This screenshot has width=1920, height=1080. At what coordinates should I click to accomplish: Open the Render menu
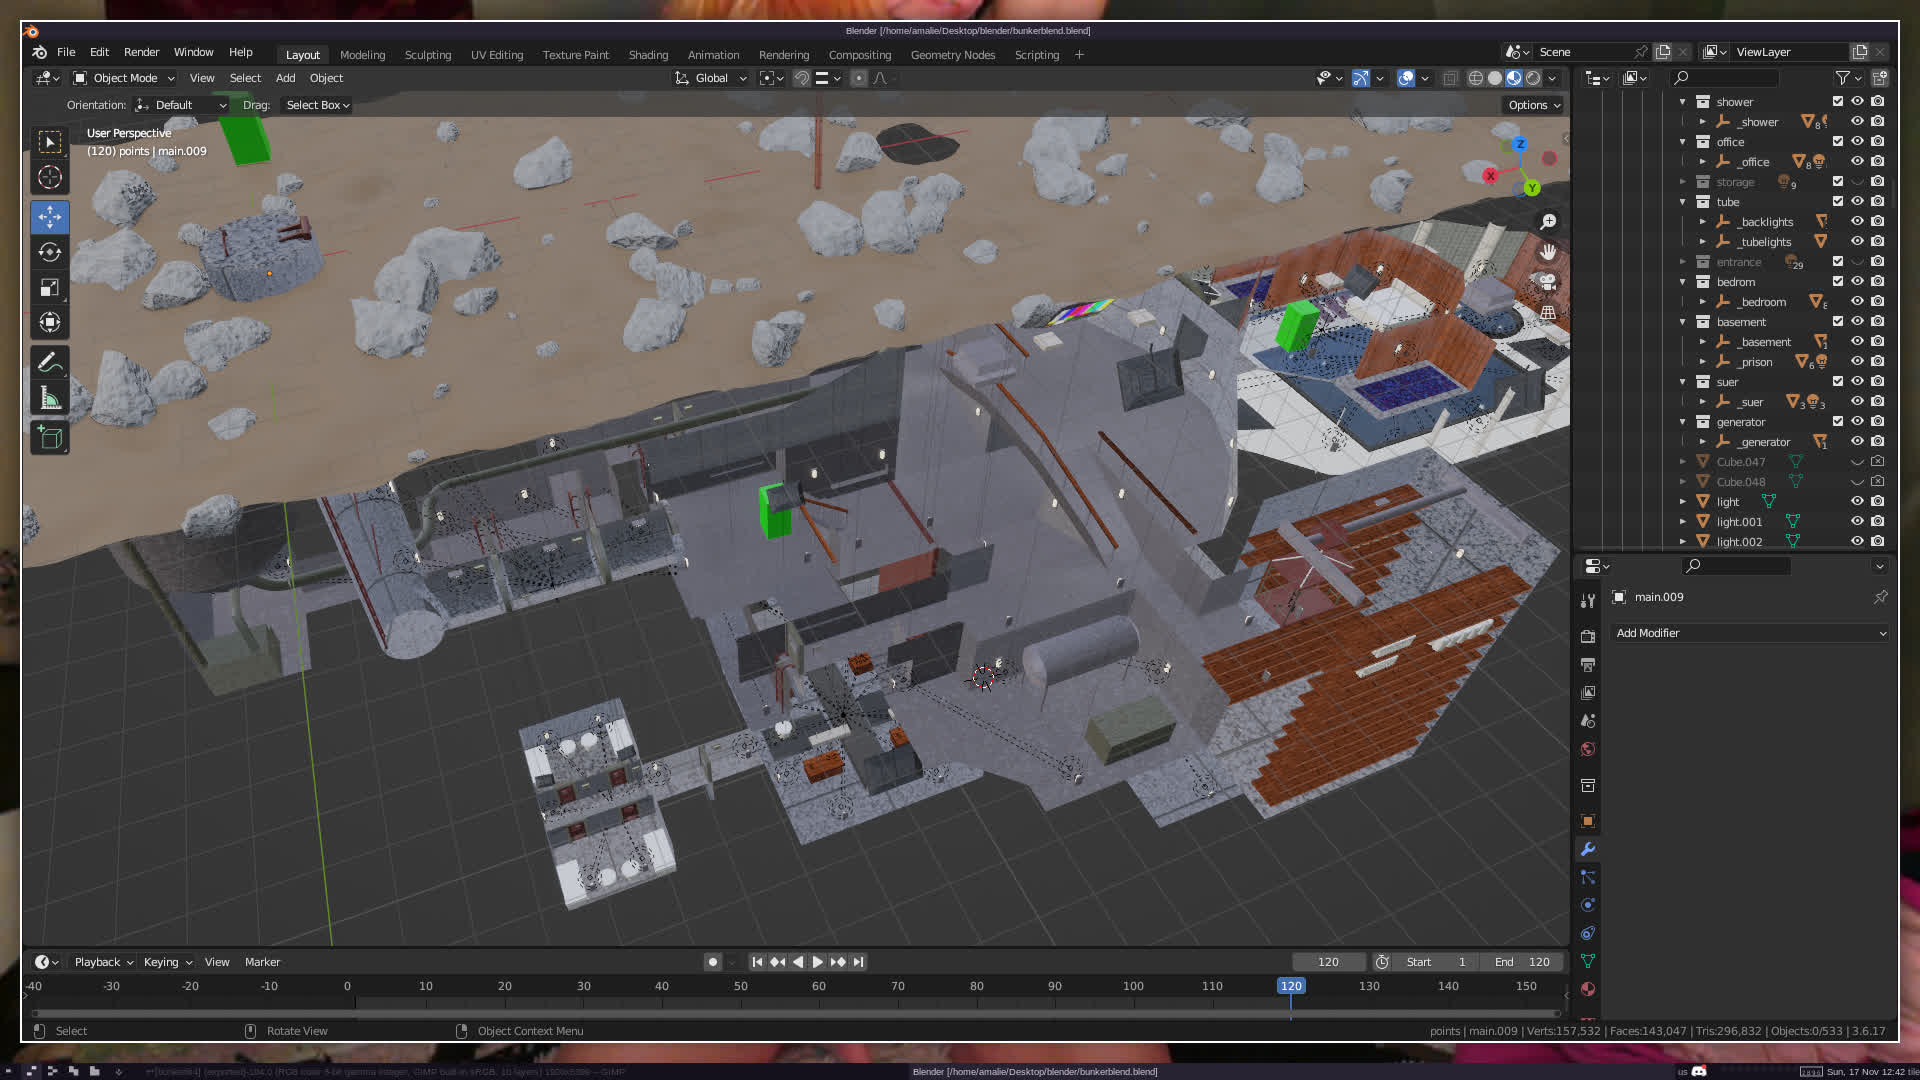(141, 52)
